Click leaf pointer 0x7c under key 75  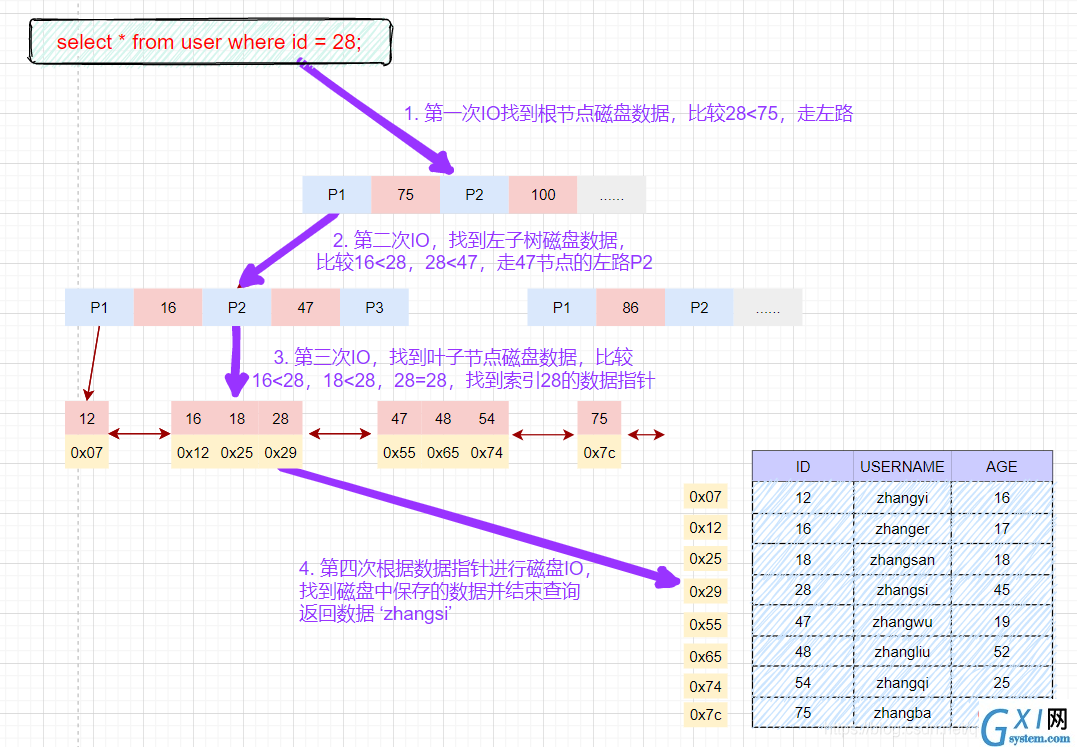(599, 452)
